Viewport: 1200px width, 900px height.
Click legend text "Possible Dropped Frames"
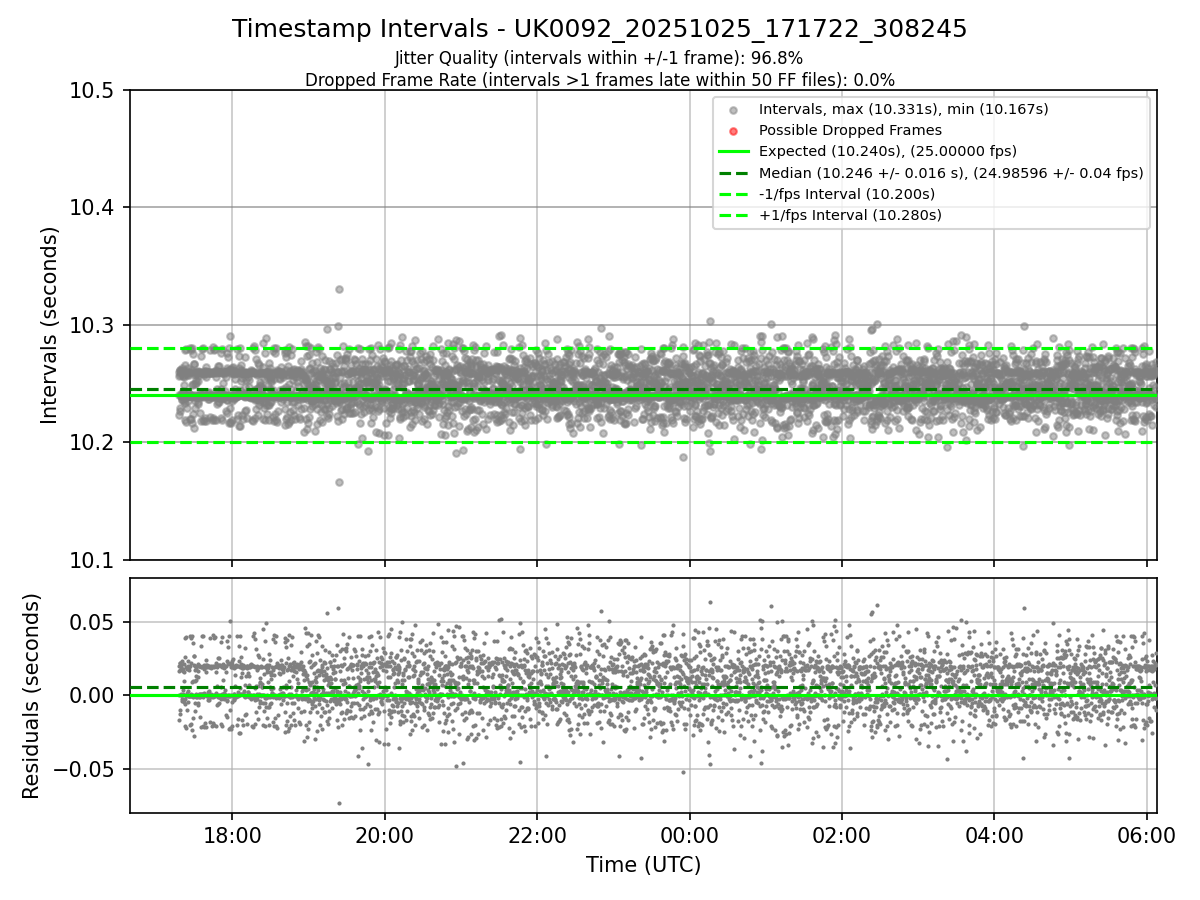coord(850,130)
